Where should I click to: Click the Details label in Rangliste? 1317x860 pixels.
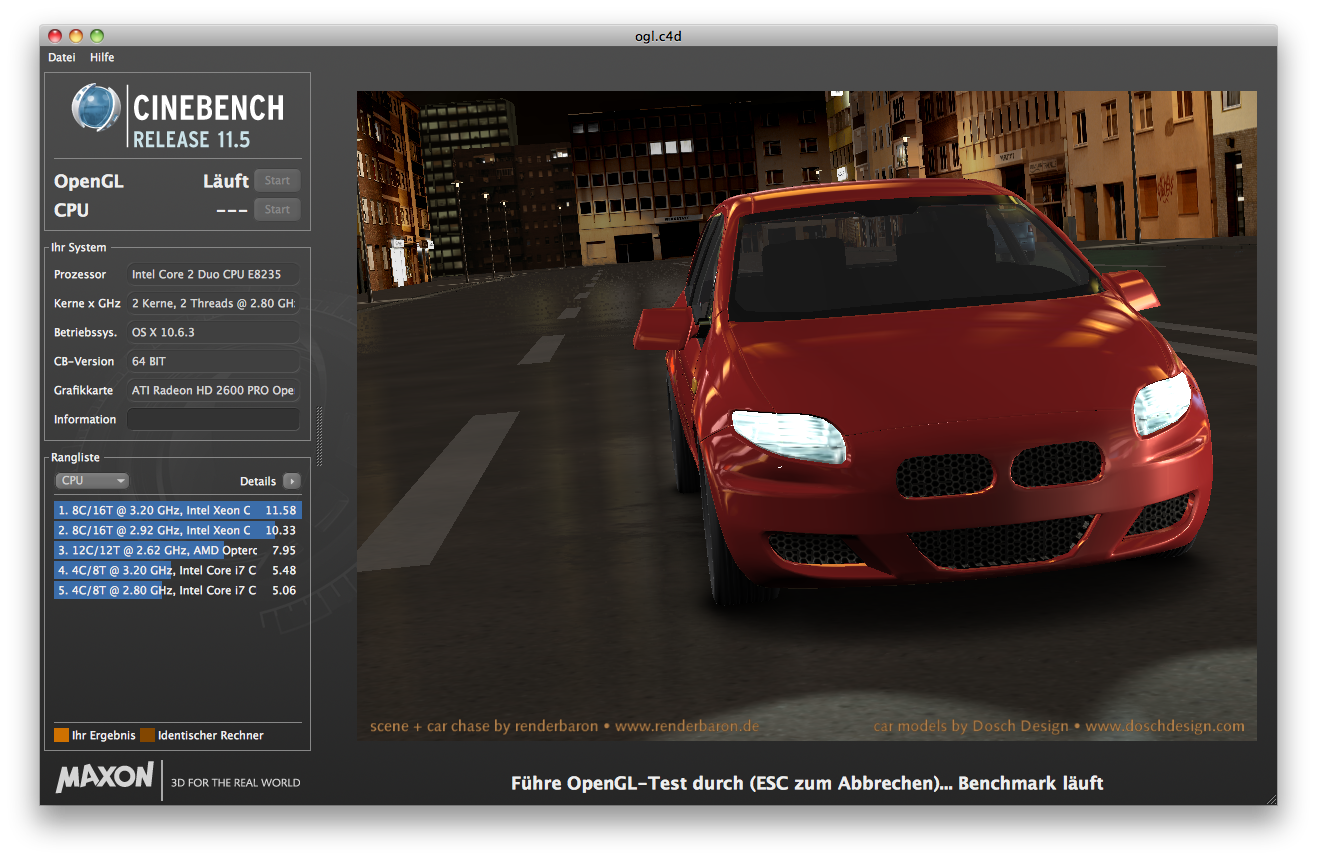[258, 481]
